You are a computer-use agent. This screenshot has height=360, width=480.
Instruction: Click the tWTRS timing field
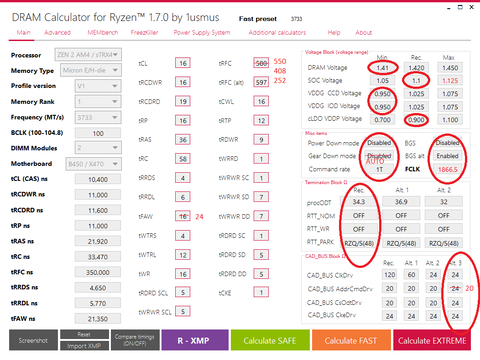pyautogui.click(x=183, y=235)
